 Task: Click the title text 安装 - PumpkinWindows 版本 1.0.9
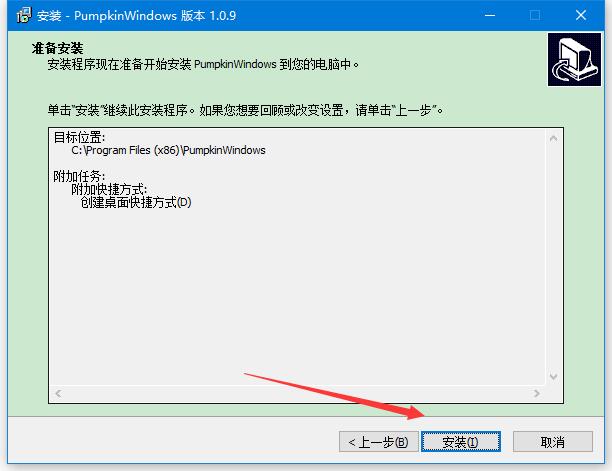click(137, 16)
